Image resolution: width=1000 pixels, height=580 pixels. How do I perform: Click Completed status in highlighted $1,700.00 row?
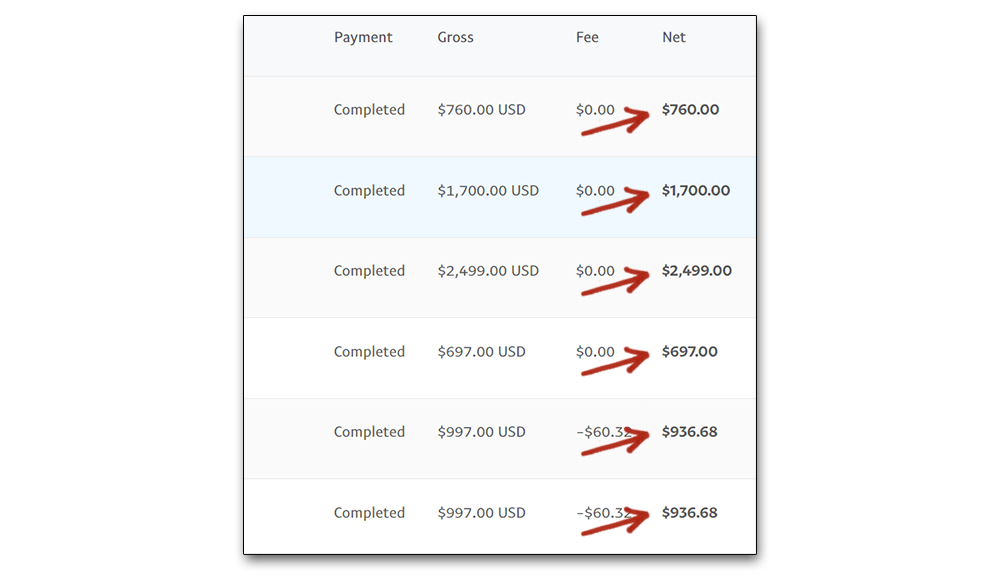[x=369, y=191]
